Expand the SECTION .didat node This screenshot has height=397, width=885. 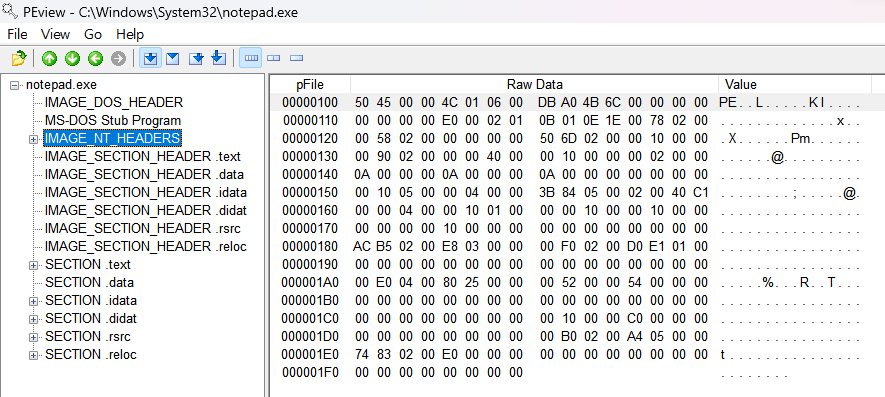(x=33, y=319)
